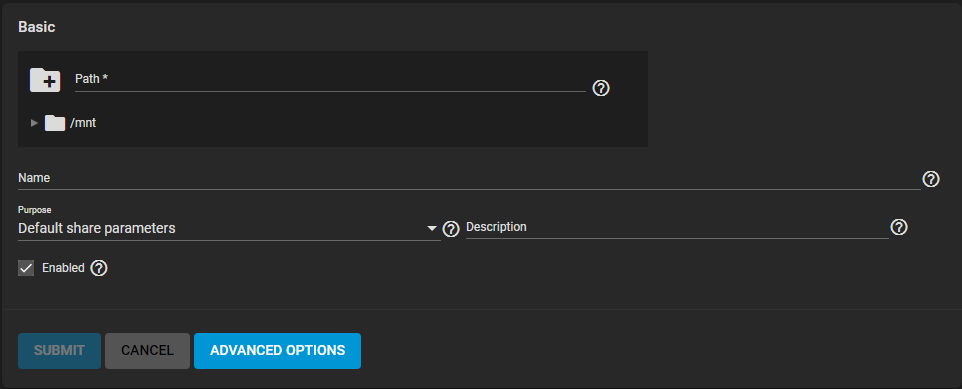Screen dimensions: 962x389
Task: Focus the Path input field
Action: point(330,80)
